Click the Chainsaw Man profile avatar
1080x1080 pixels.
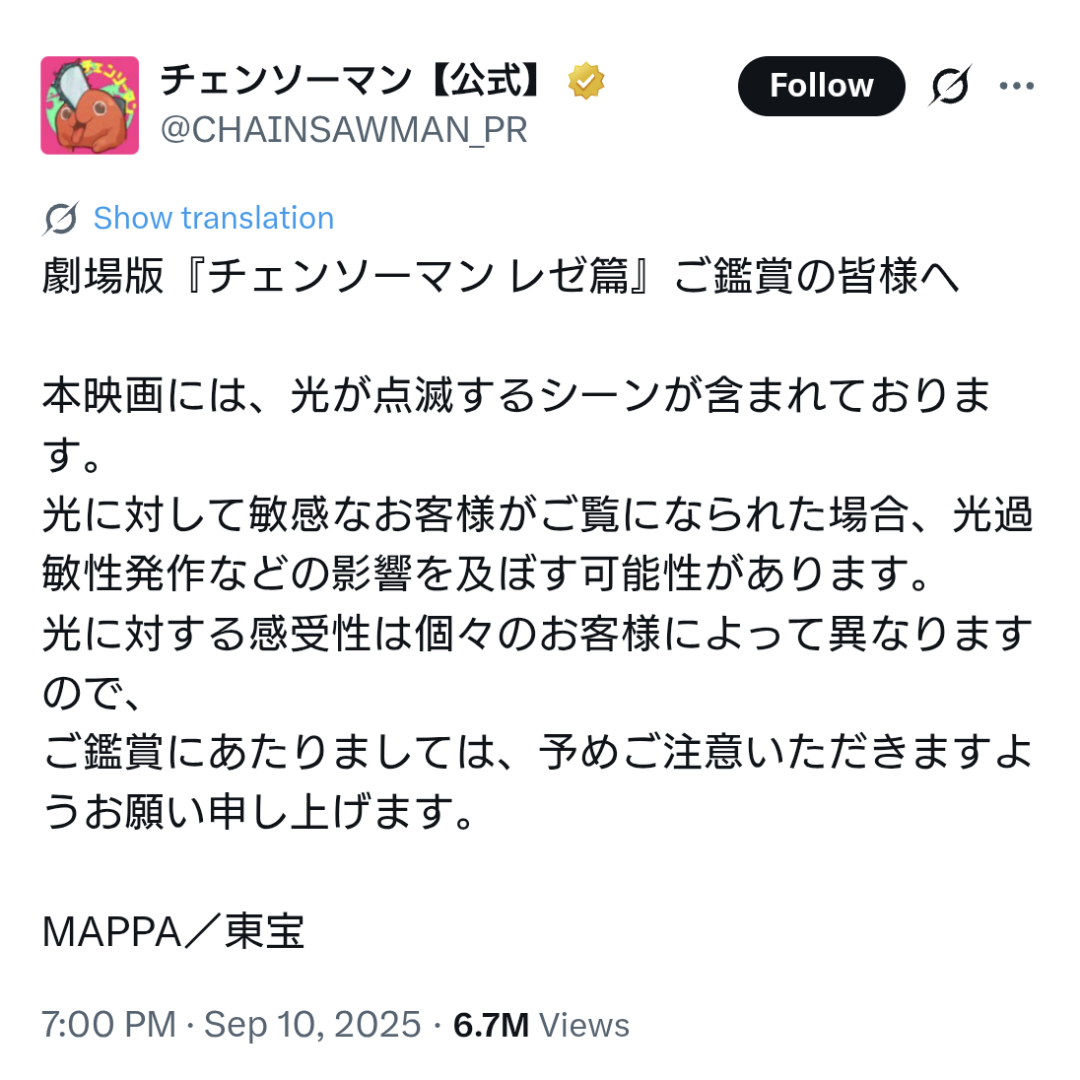[90, 105]
